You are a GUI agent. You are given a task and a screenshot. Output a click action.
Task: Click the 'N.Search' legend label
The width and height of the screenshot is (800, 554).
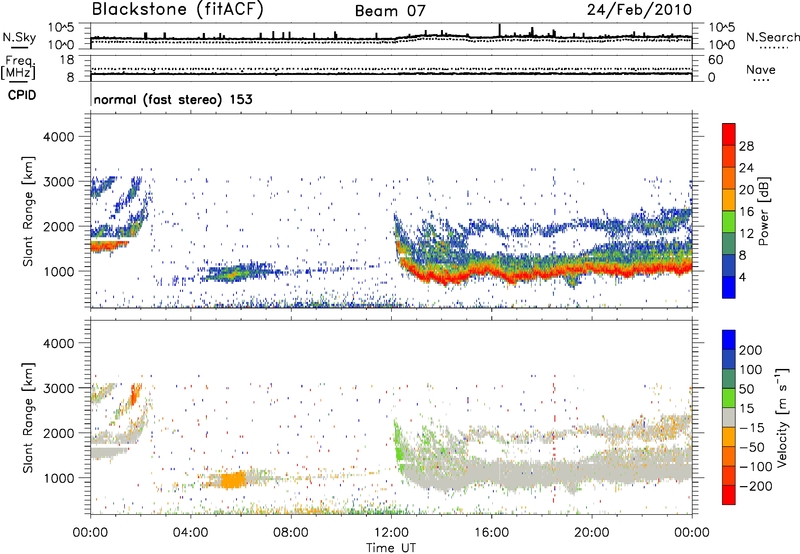tap(772, 37)
